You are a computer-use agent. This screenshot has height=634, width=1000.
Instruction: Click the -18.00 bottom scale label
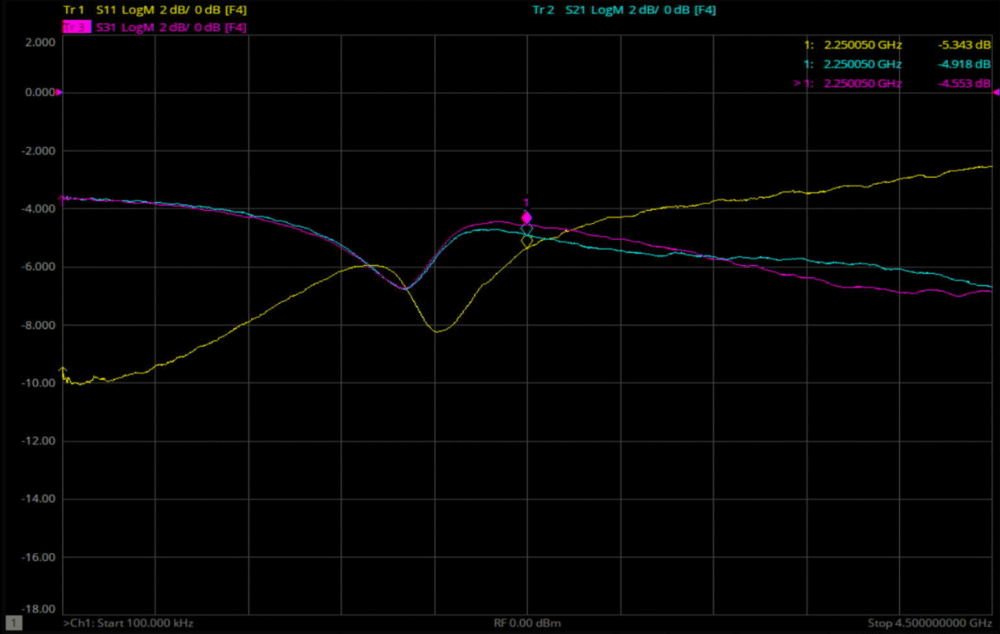coord(38,609)
